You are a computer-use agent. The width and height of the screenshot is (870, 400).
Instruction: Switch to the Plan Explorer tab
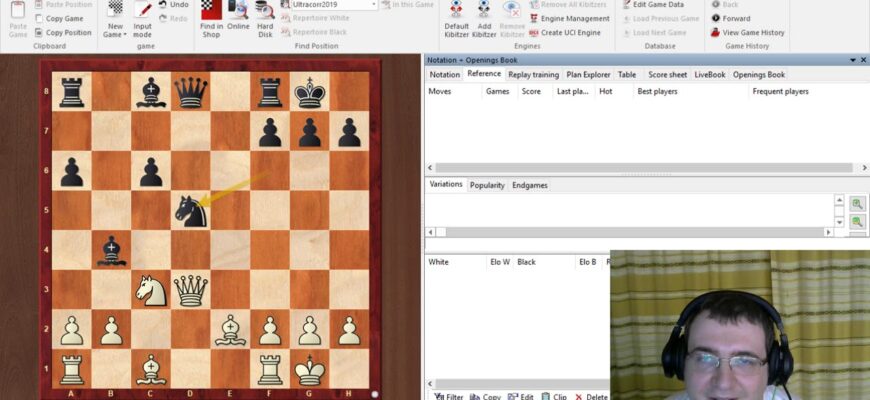click(588, 74)
